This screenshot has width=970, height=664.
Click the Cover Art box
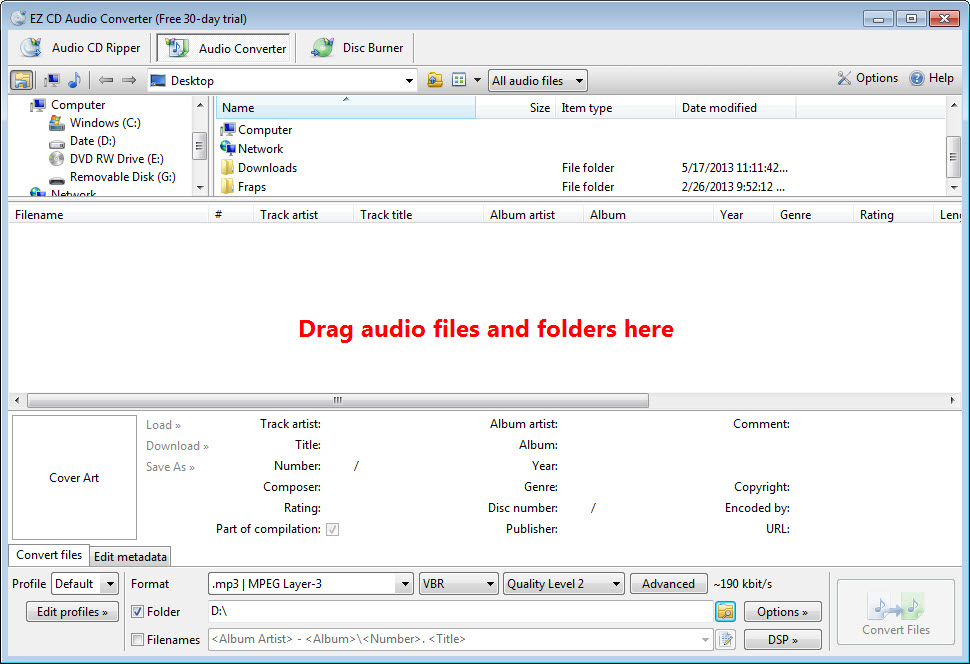pyautogui.click(x=74, y=477)
